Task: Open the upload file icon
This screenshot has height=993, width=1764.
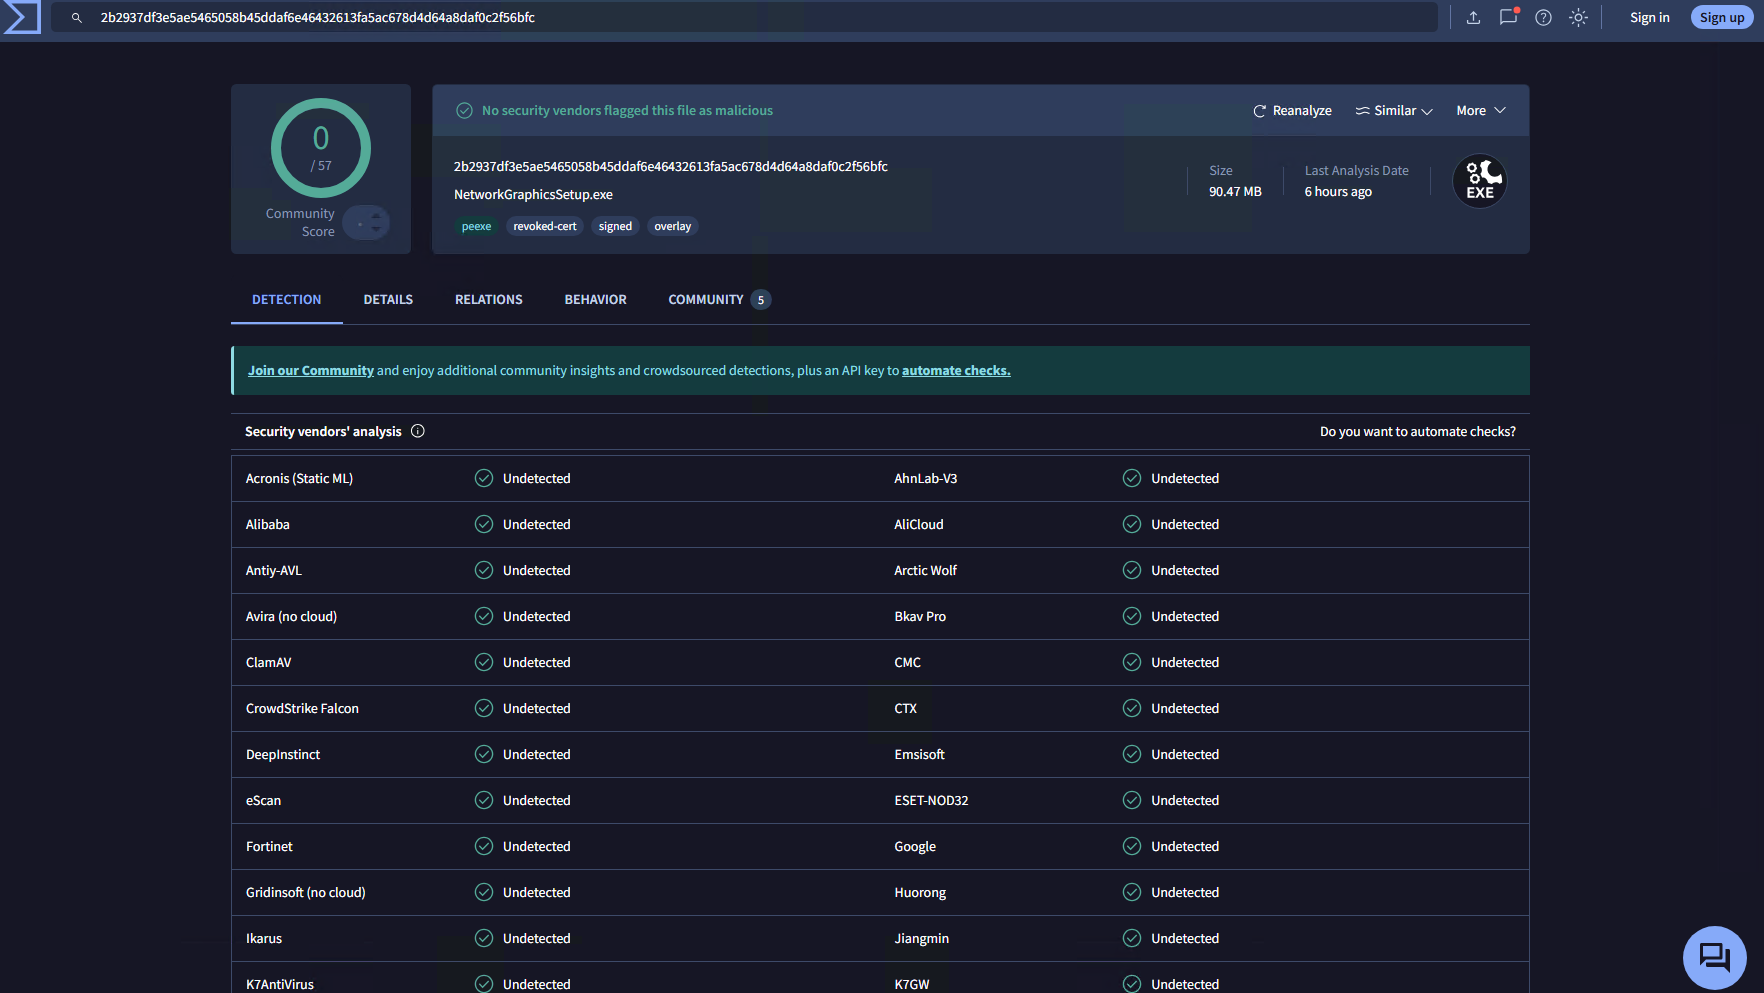Action: coord(1473,17)
